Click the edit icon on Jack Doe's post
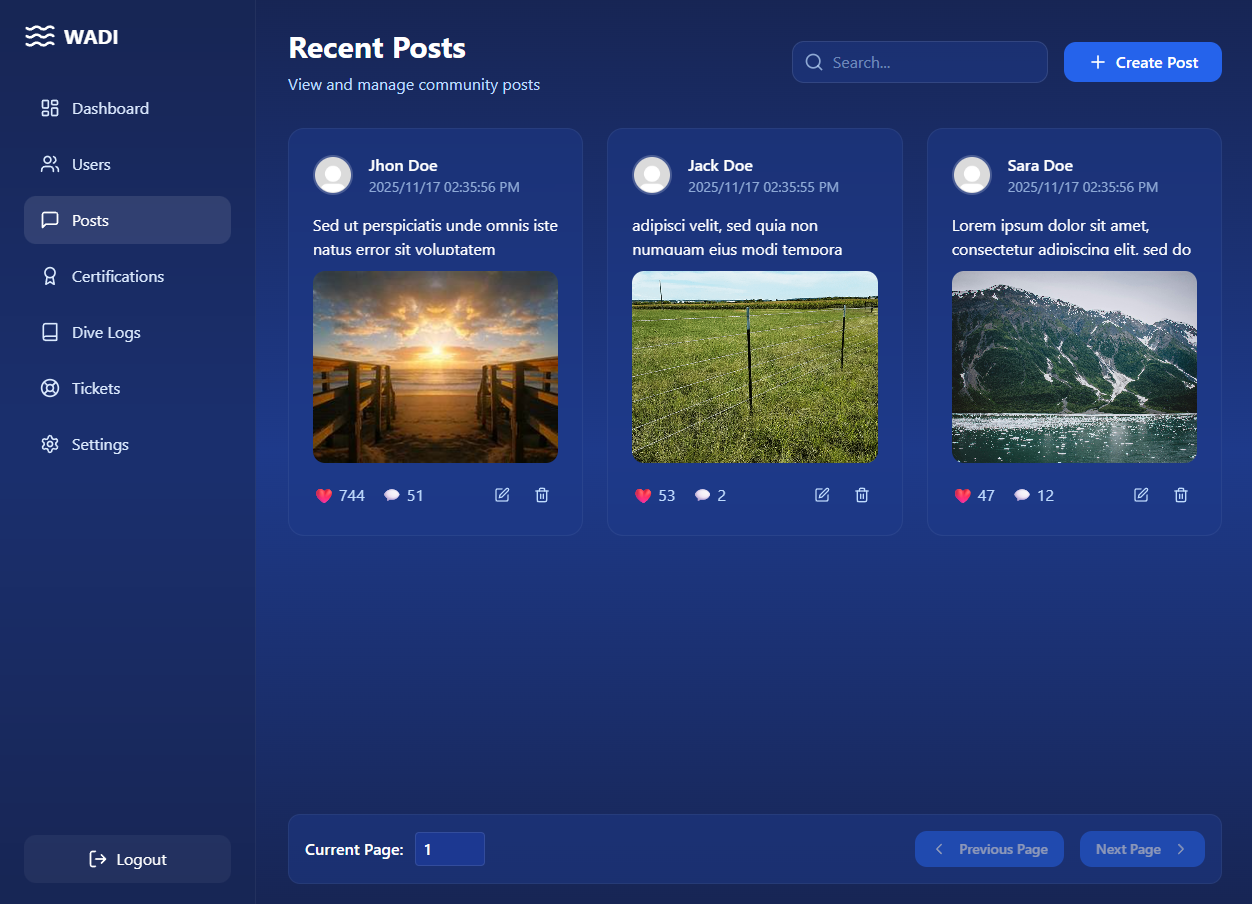Image resolution: width=1252 pixels, height=904 pixels. [x=822, y=495]
